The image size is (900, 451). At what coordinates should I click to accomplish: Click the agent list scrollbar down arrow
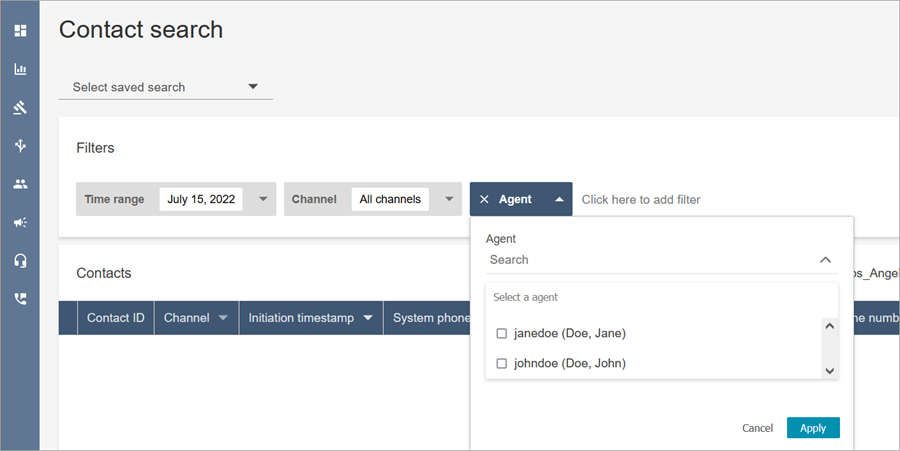pyautogui.click(x=829, y=370)
